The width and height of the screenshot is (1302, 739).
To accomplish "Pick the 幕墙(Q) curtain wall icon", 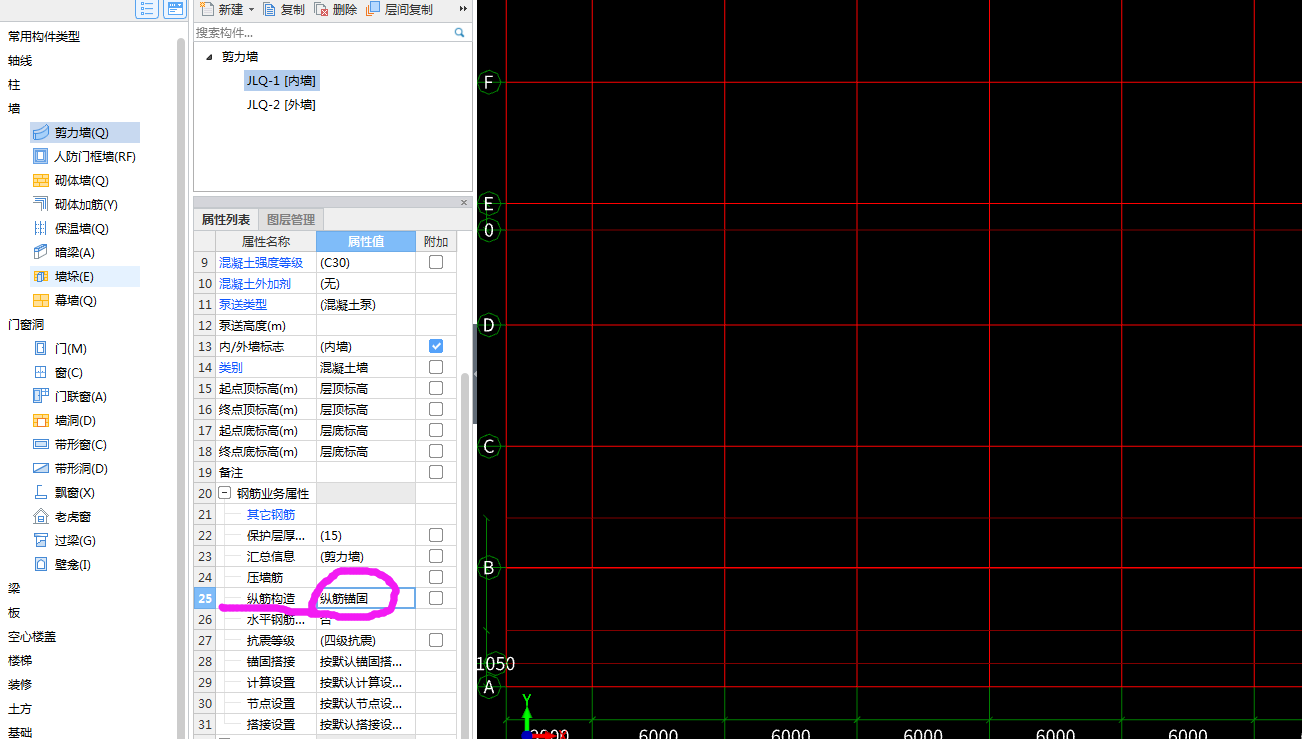I will click(41, 300).
